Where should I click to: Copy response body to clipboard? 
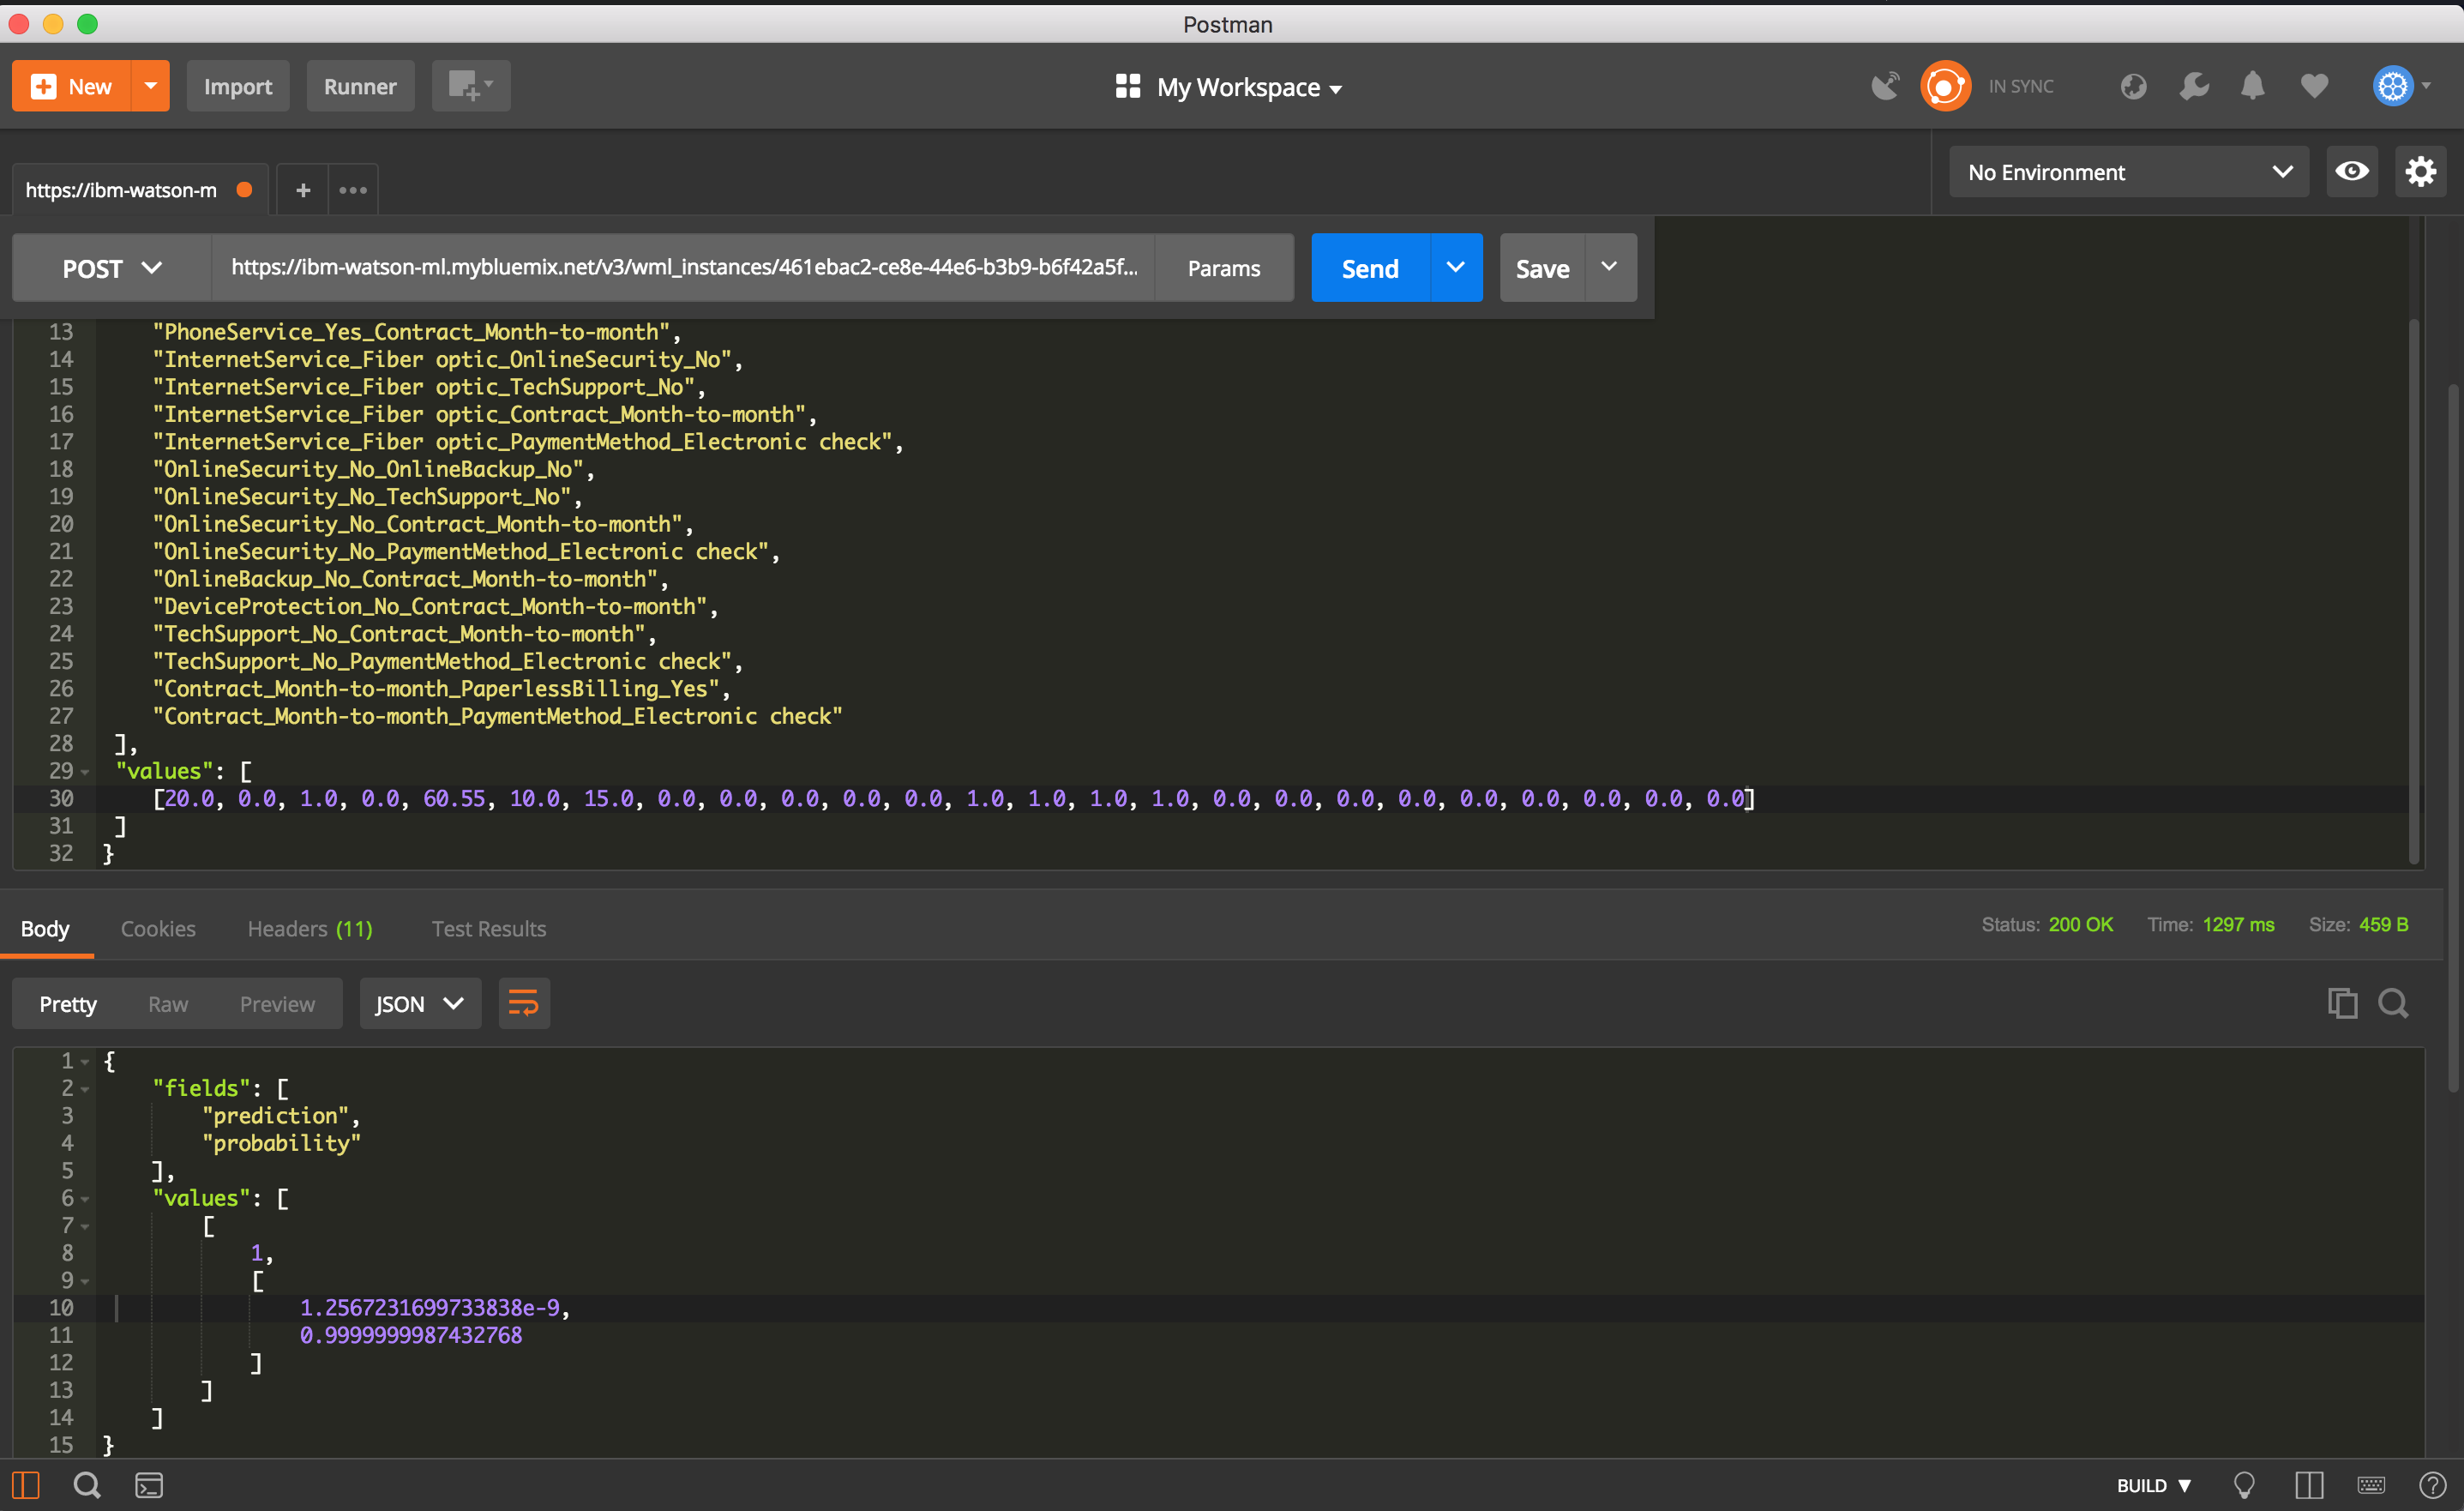click(x=2342, y=1003)
